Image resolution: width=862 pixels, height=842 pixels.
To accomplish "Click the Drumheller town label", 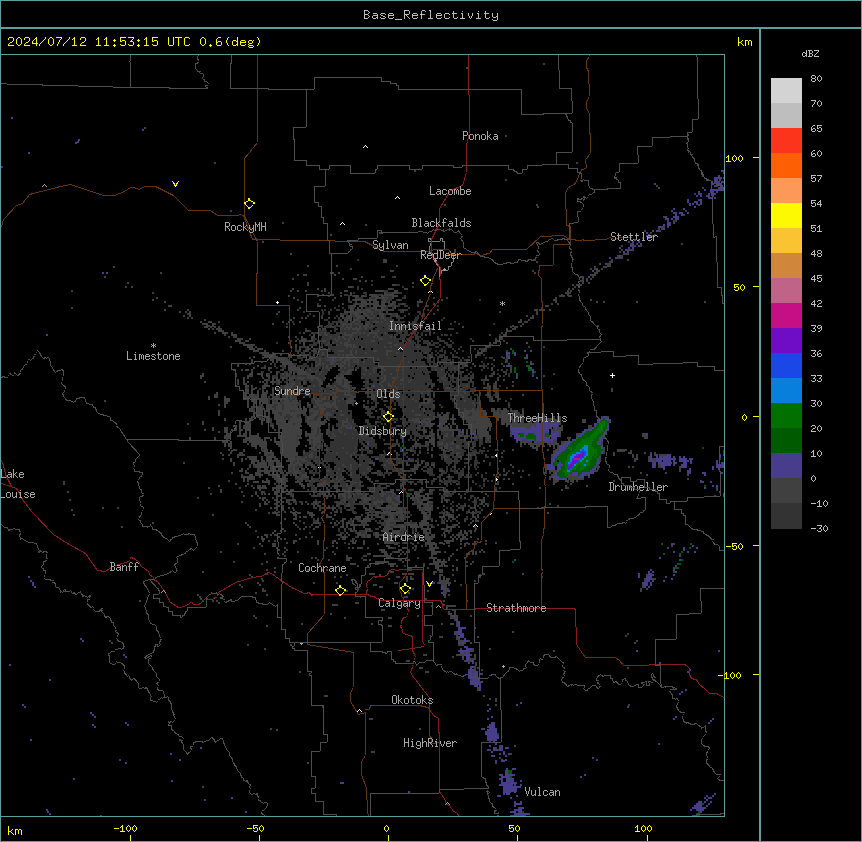I will pos(638,487).
